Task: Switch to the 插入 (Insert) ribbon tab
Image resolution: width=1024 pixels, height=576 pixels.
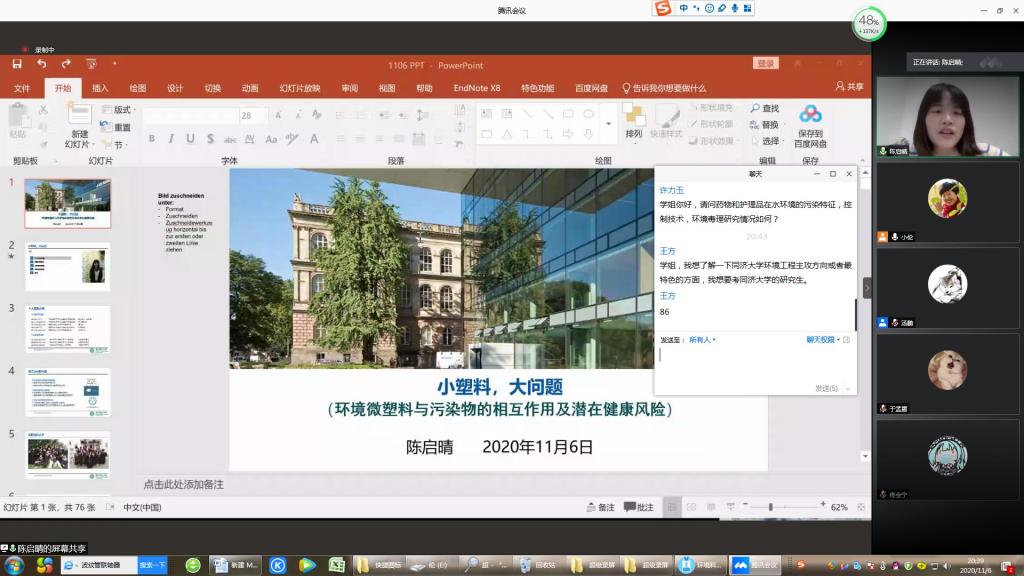Action: point(100,88)
